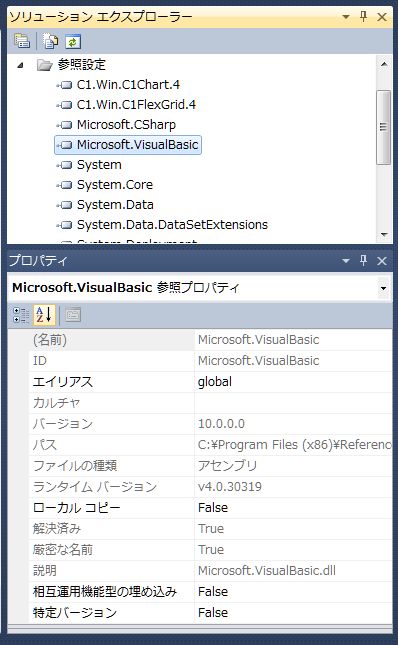Select the ランタイム バージョン property row
Screen dimensions: 398x645
pyautogui.click(x=211, y=487)
